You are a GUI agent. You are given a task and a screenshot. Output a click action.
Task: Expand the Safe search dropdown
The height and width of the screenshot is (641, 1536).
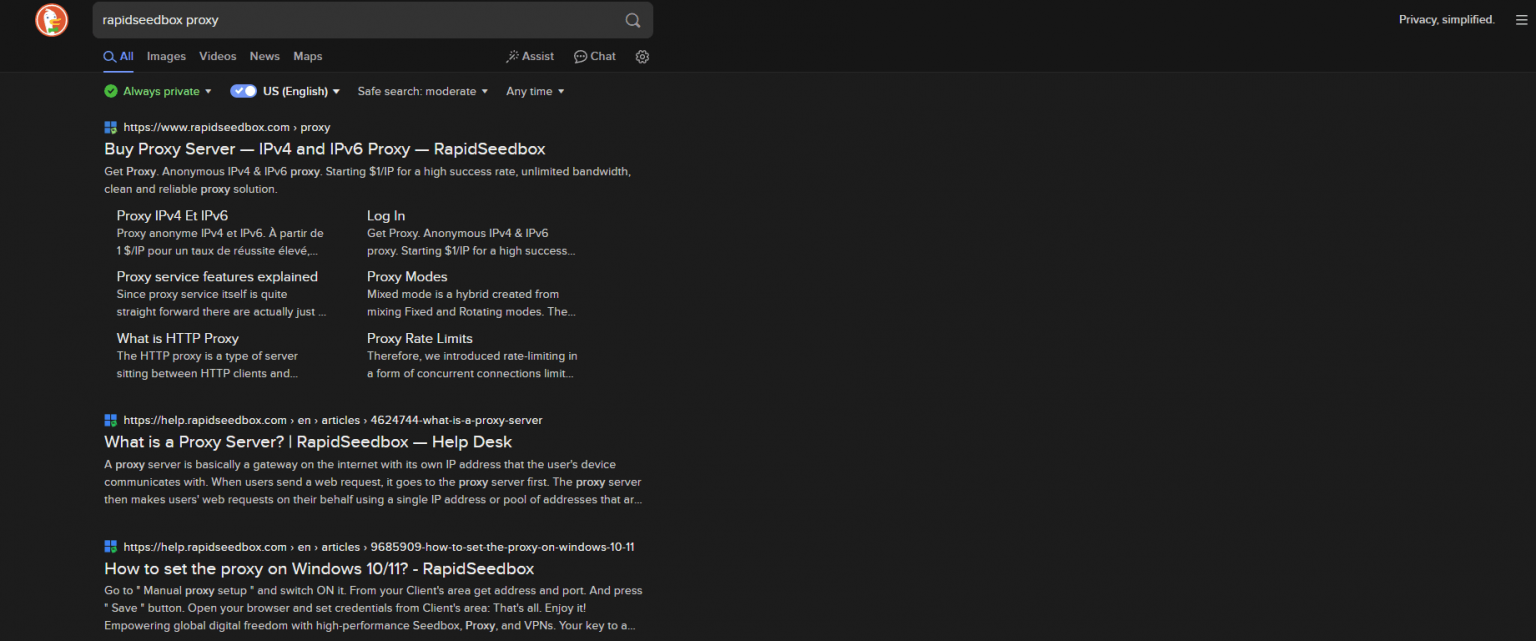pyautogui.click(x=422, y=91)
